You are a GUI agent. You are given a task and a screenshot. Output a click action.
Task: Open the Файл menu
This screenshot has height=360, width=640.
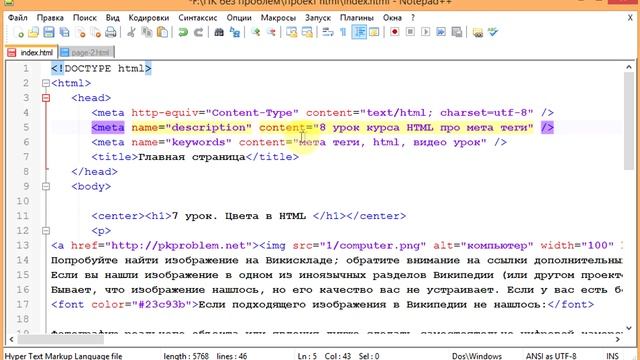click(18, 18)
